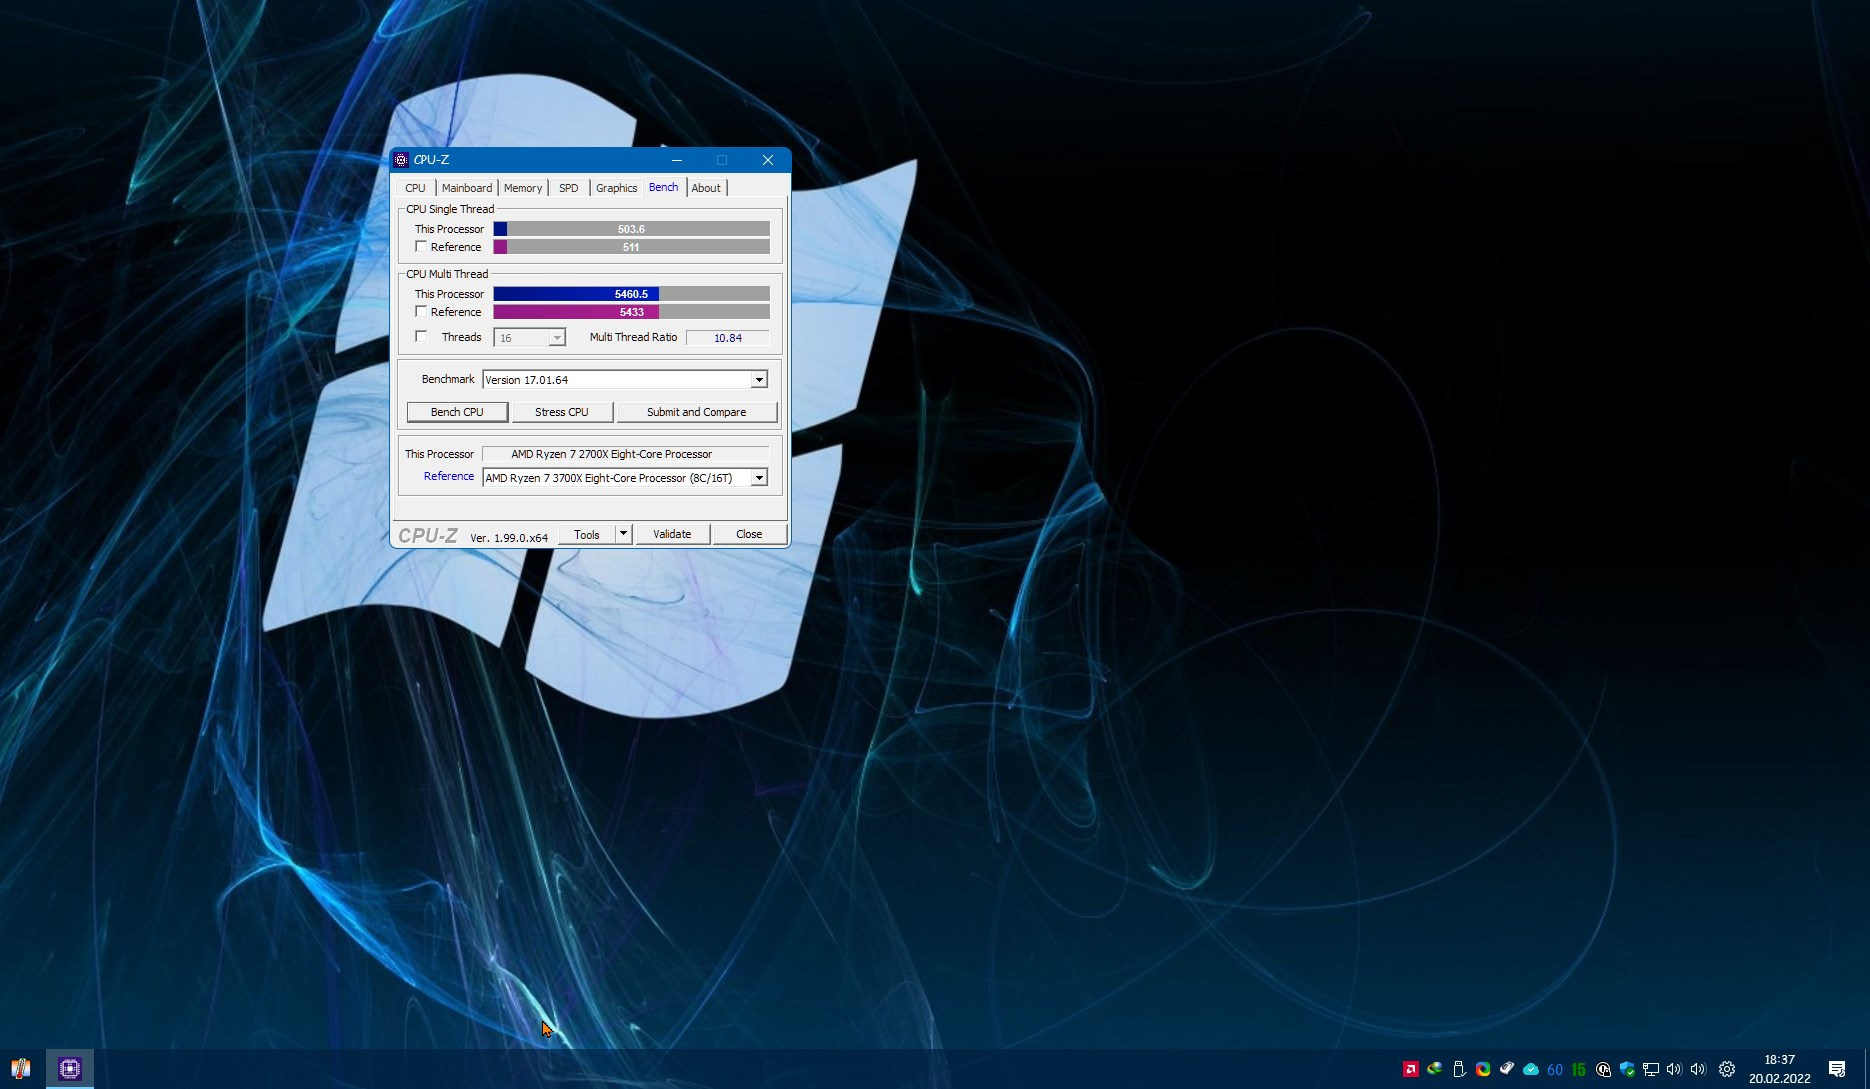The image size is (1870, 1089).
Task: Switch to the Memory tab
Action: [522, 188]
